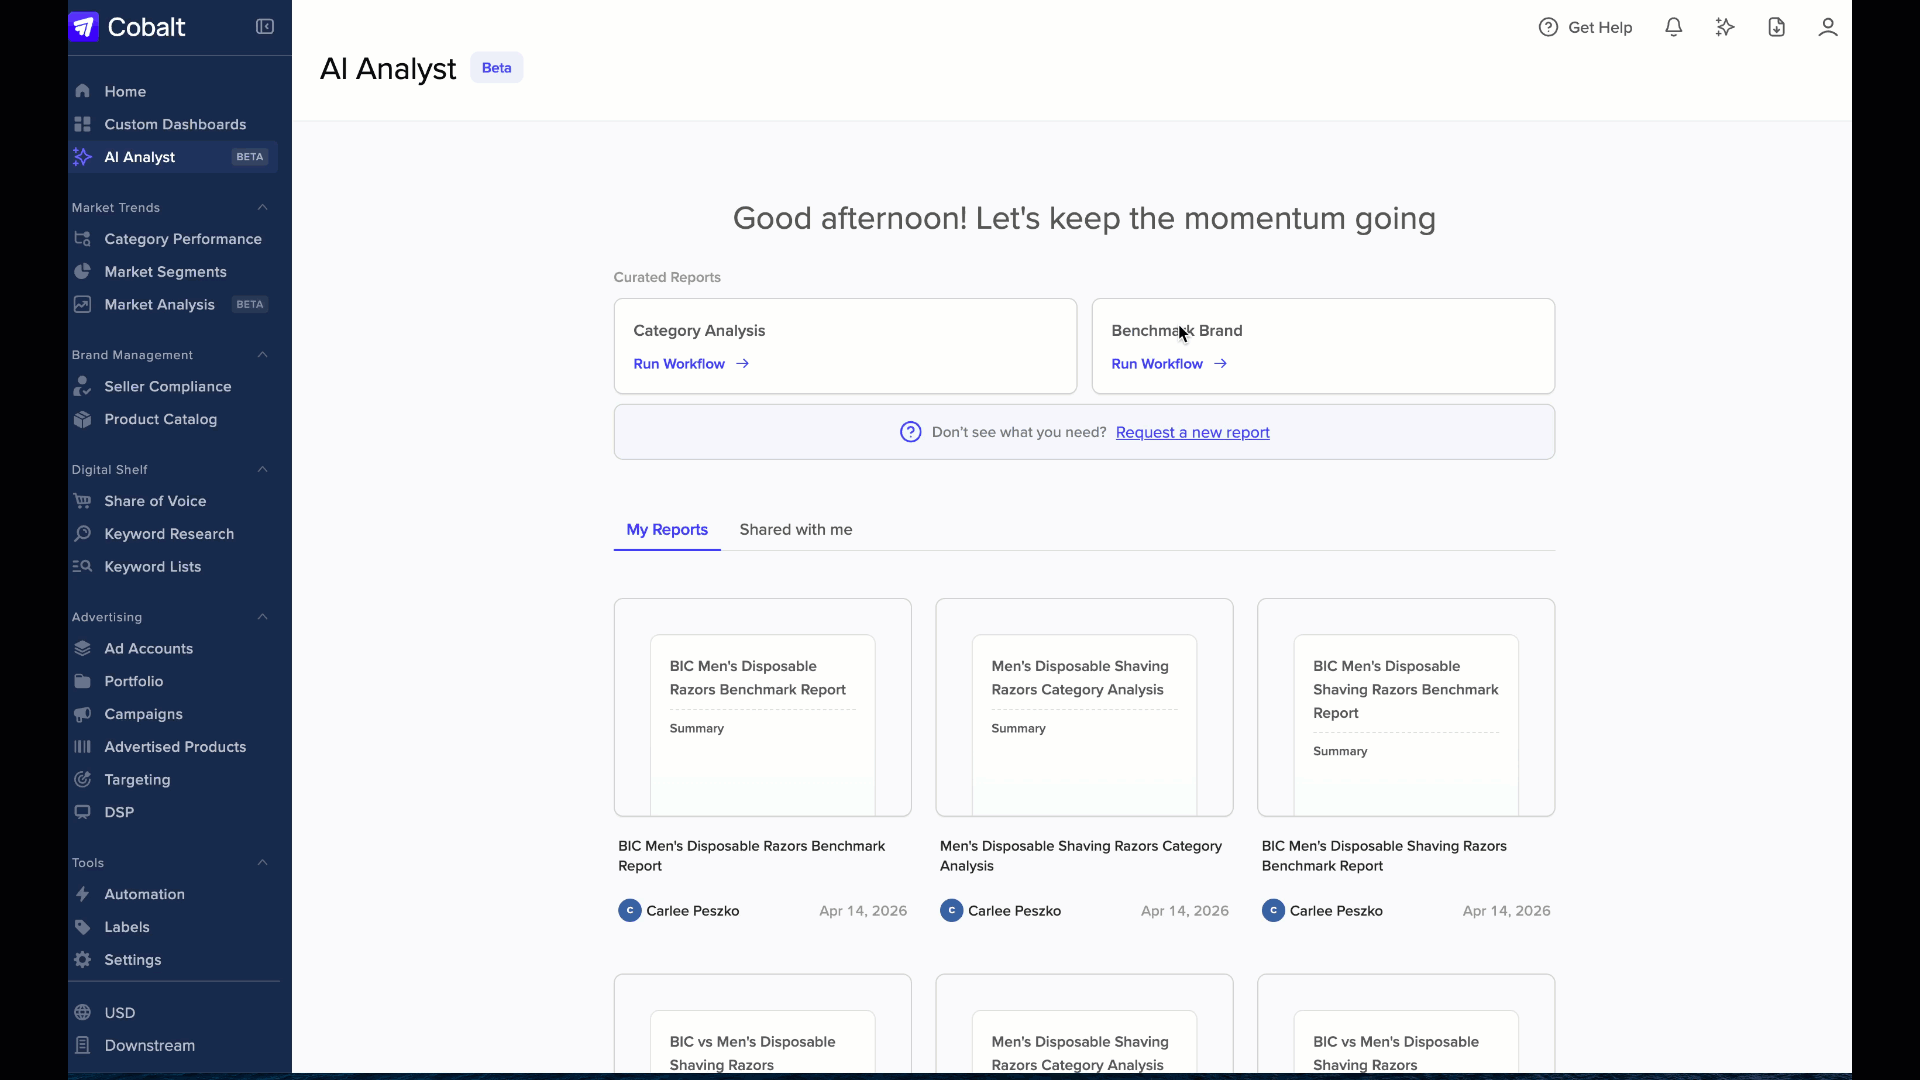Click the Keyword Lists icon
Image resolution: width=1920 pixels, height=1080 pixels.
[x=83, y=566]
